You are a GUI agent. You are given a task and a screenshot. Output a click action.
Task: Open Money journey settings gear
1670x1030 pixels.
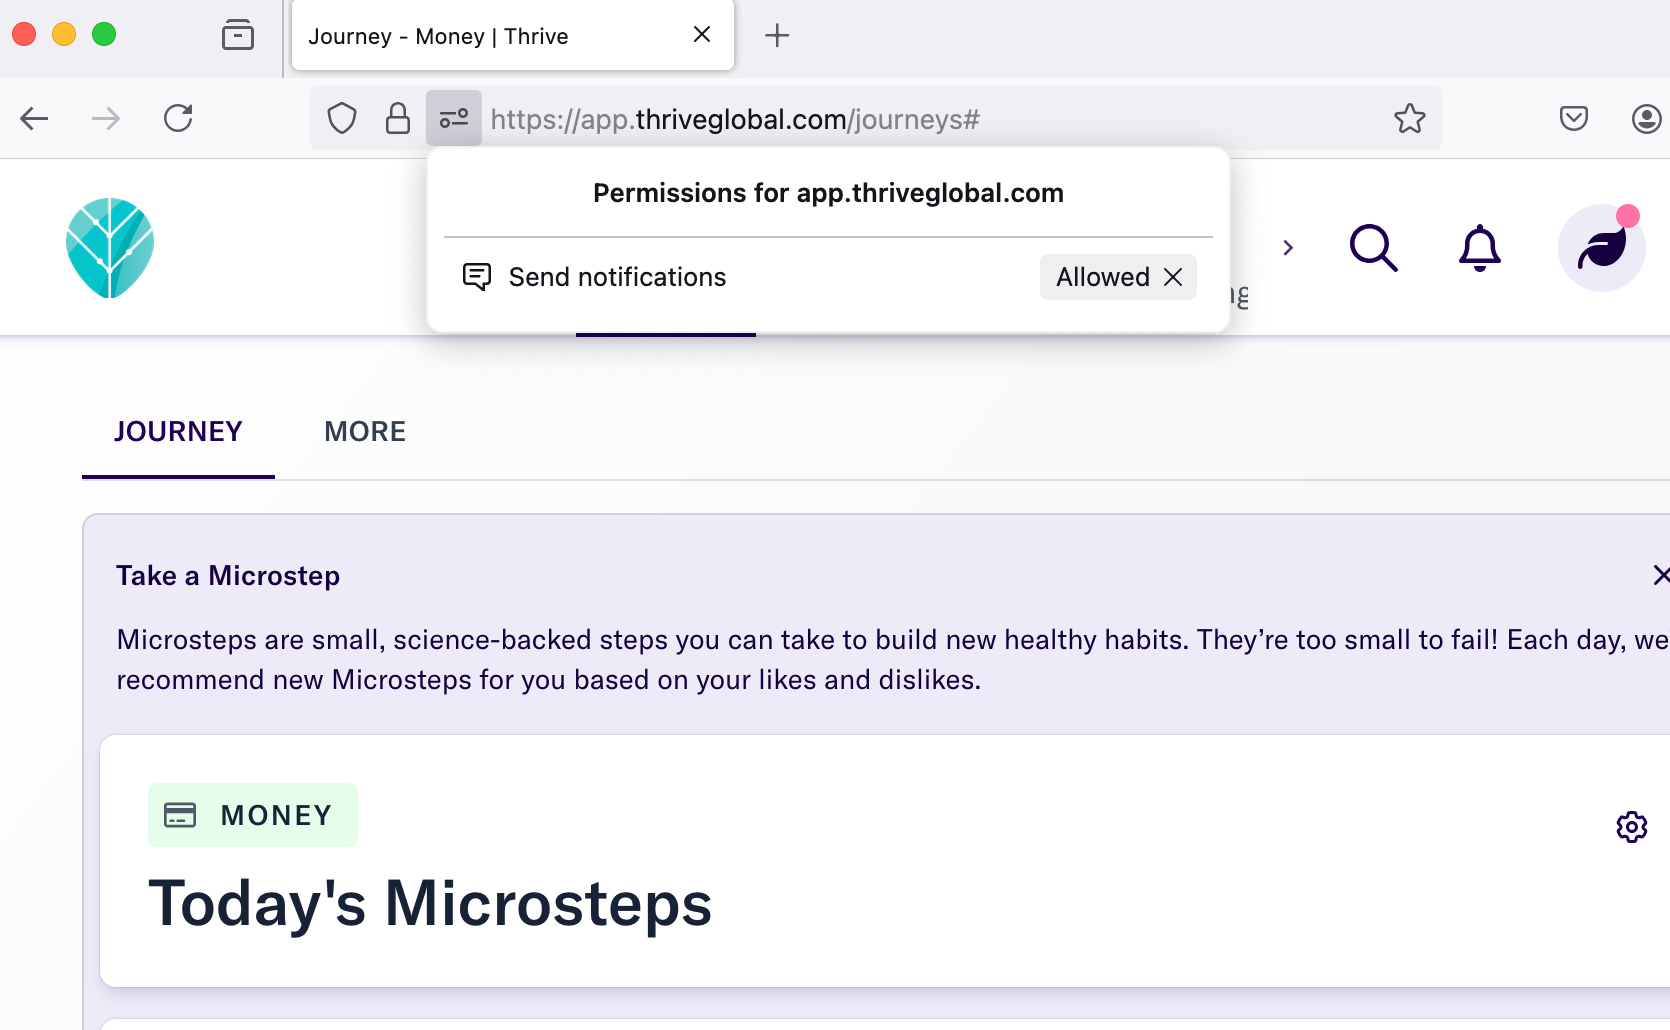coord(1632,827)
